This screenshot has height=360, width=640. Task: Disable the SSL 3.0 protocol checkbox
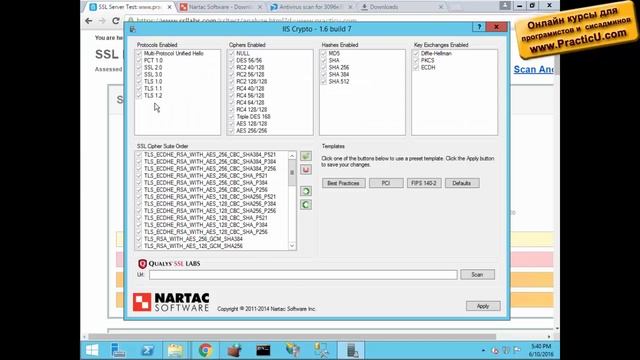(139, 74)
